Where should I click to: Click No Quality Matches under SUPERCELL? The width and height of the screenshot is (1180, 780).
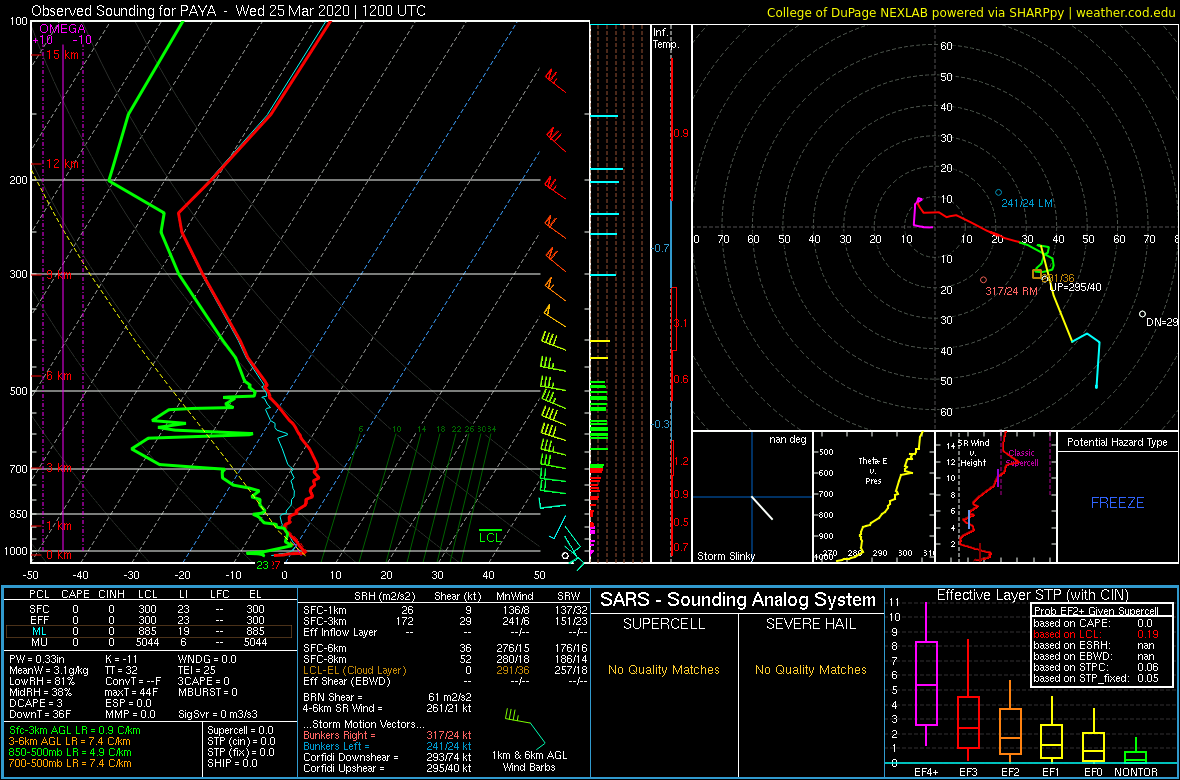(664, 670)
